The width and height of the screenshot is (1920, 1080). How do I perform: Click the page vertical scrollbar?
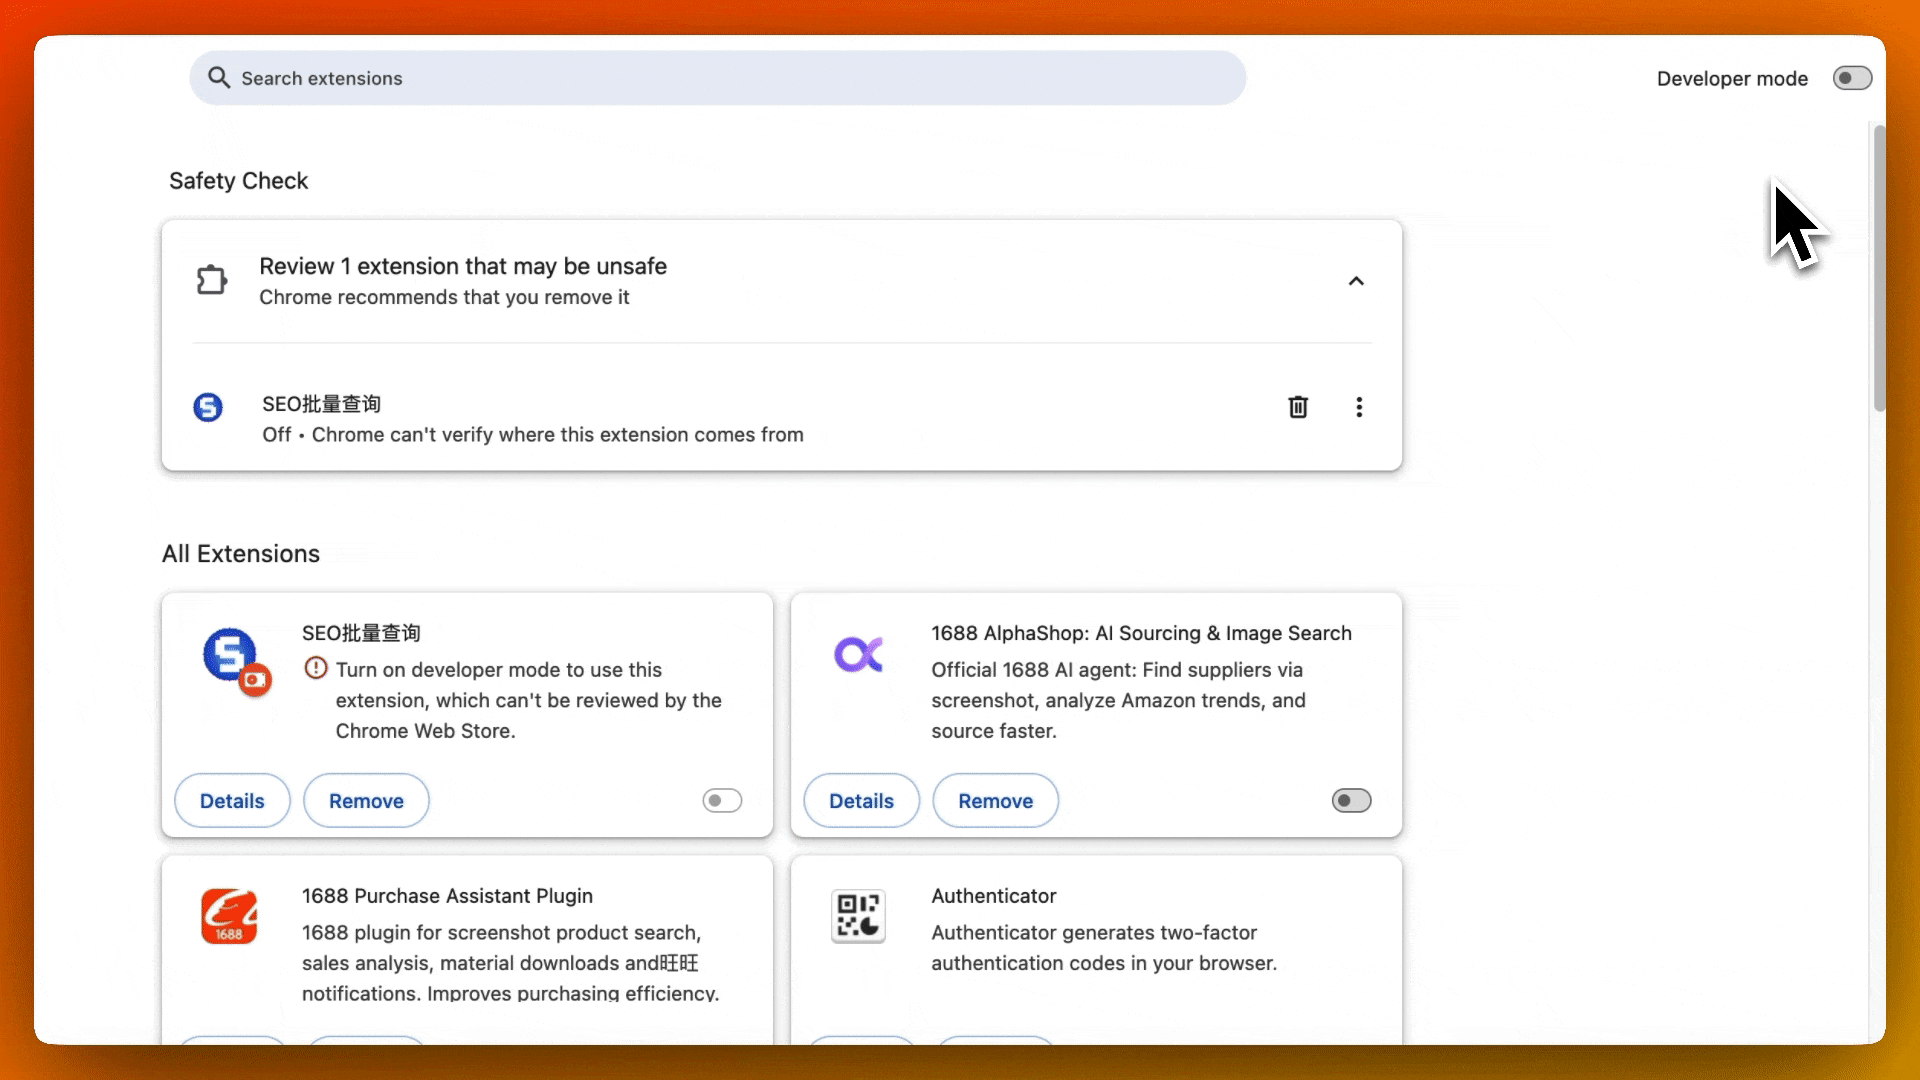1879,268
